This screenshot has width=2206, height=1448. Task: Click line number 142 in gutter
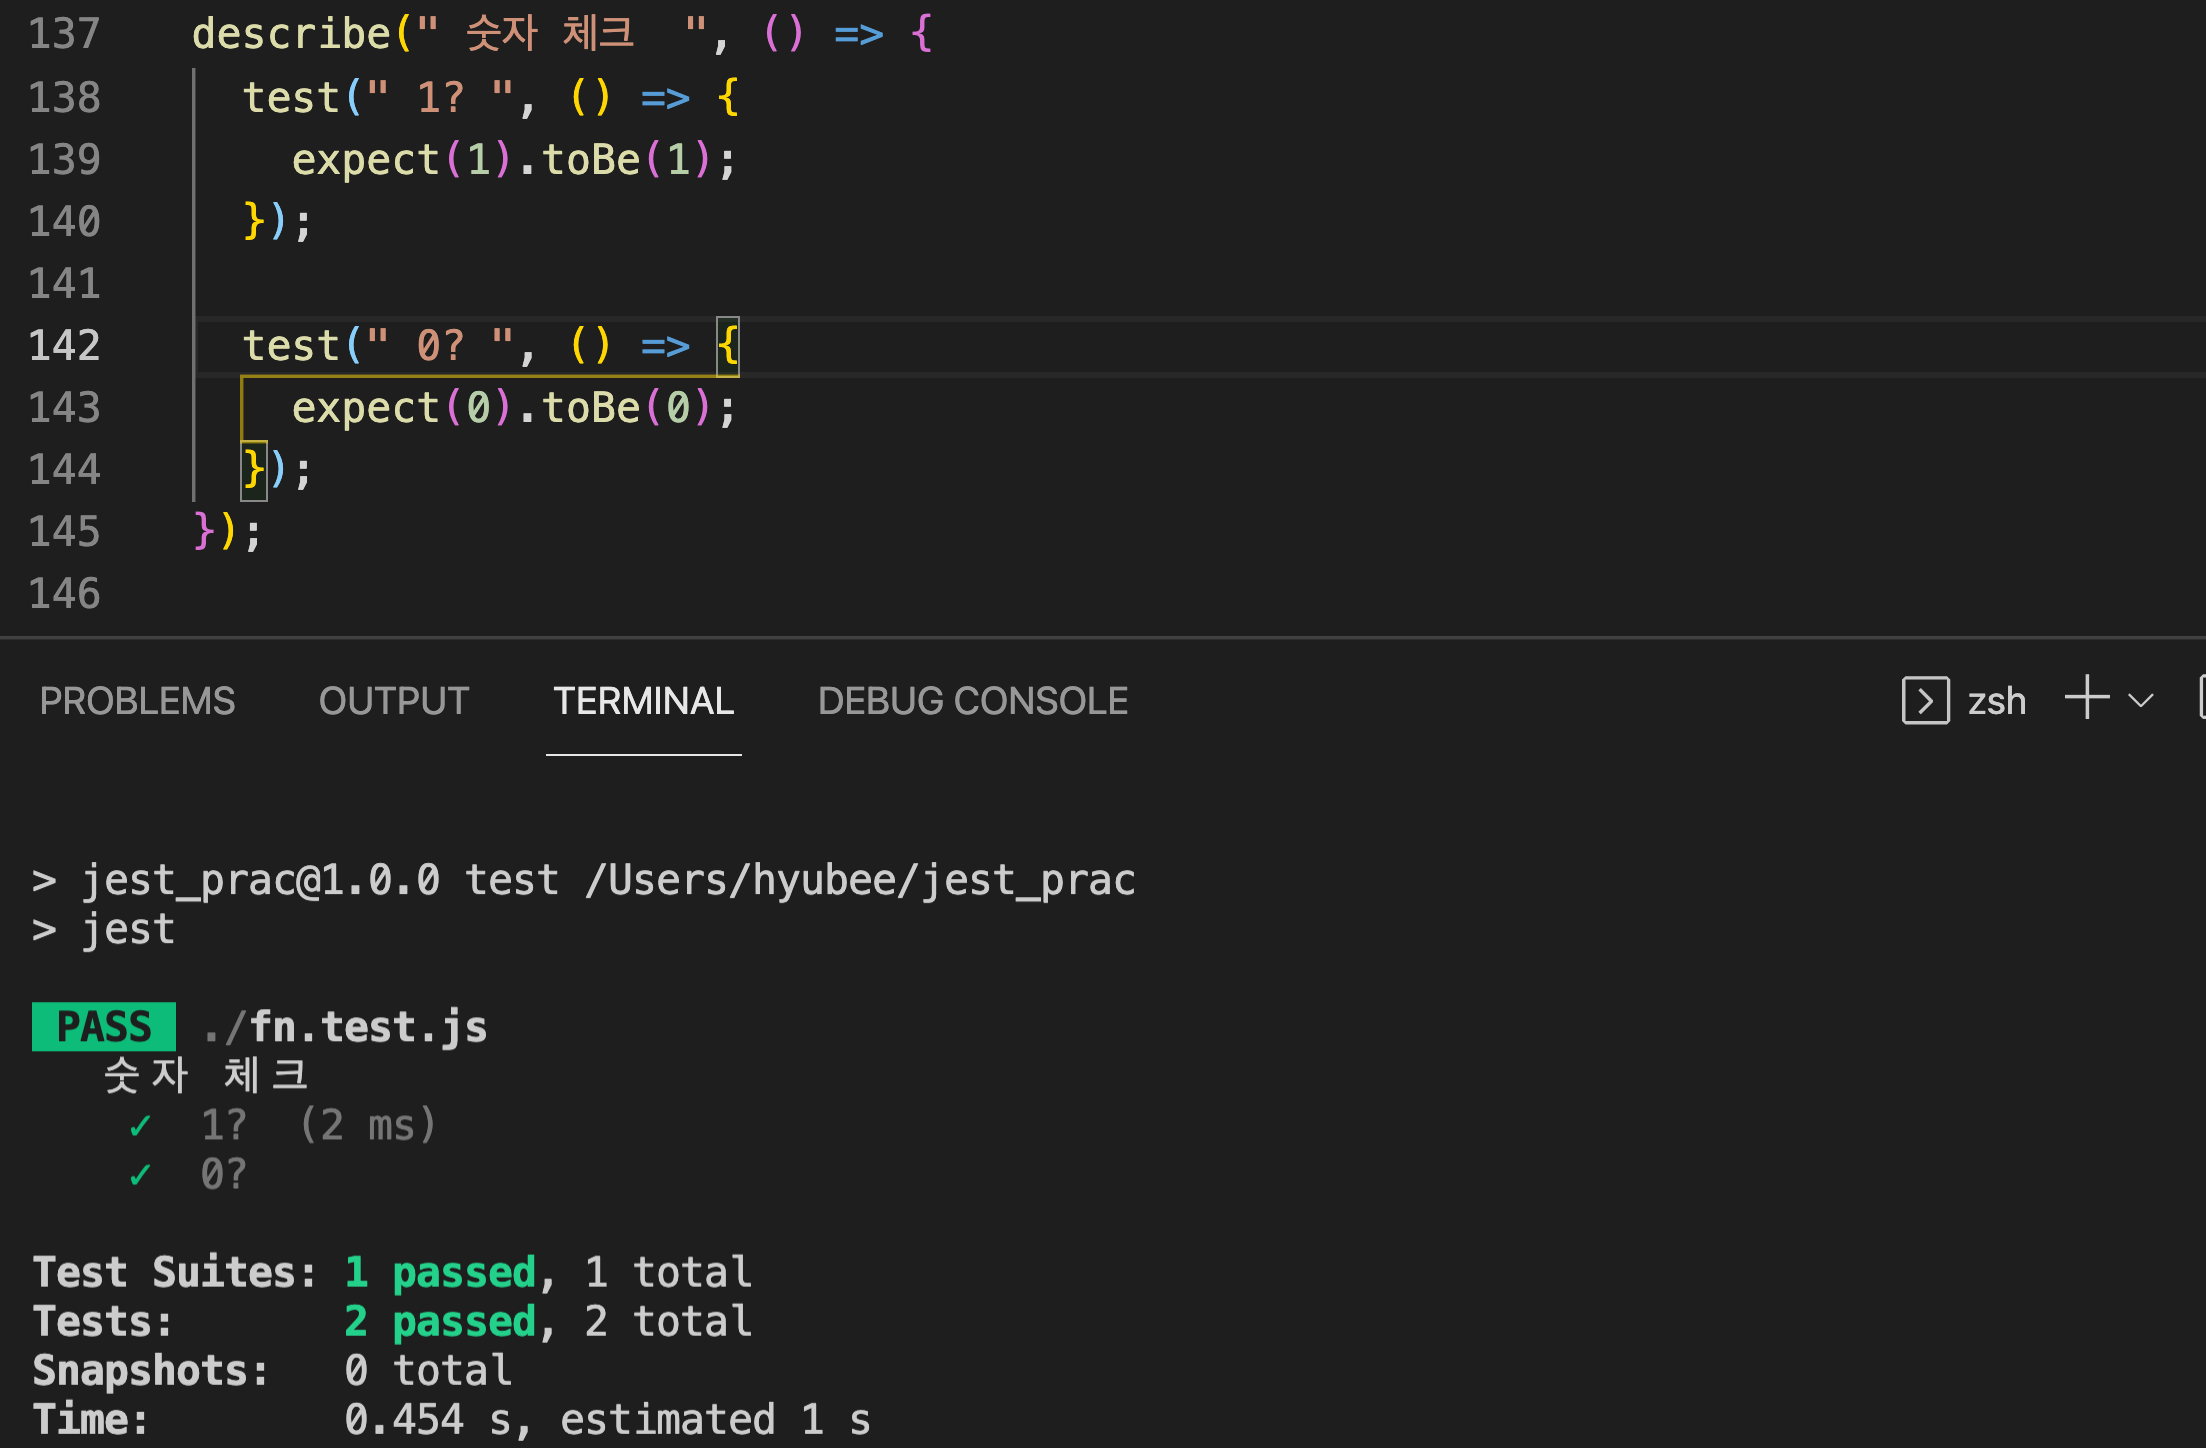tap(65, 346)
